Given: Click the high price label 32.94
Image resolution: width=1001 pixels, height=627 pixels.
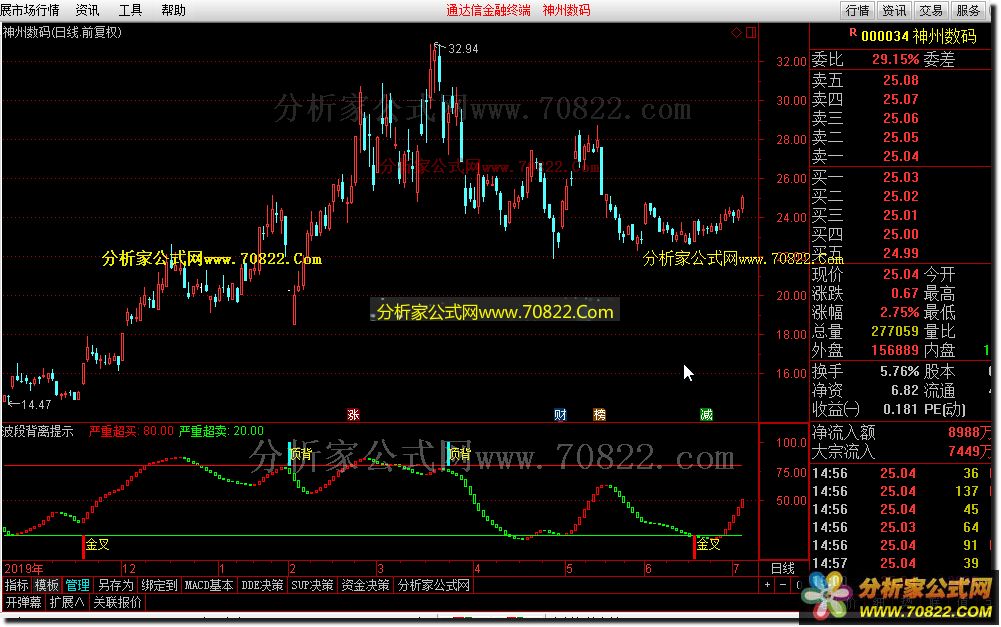Looking at the screenshot, I should tap(463, 49).
